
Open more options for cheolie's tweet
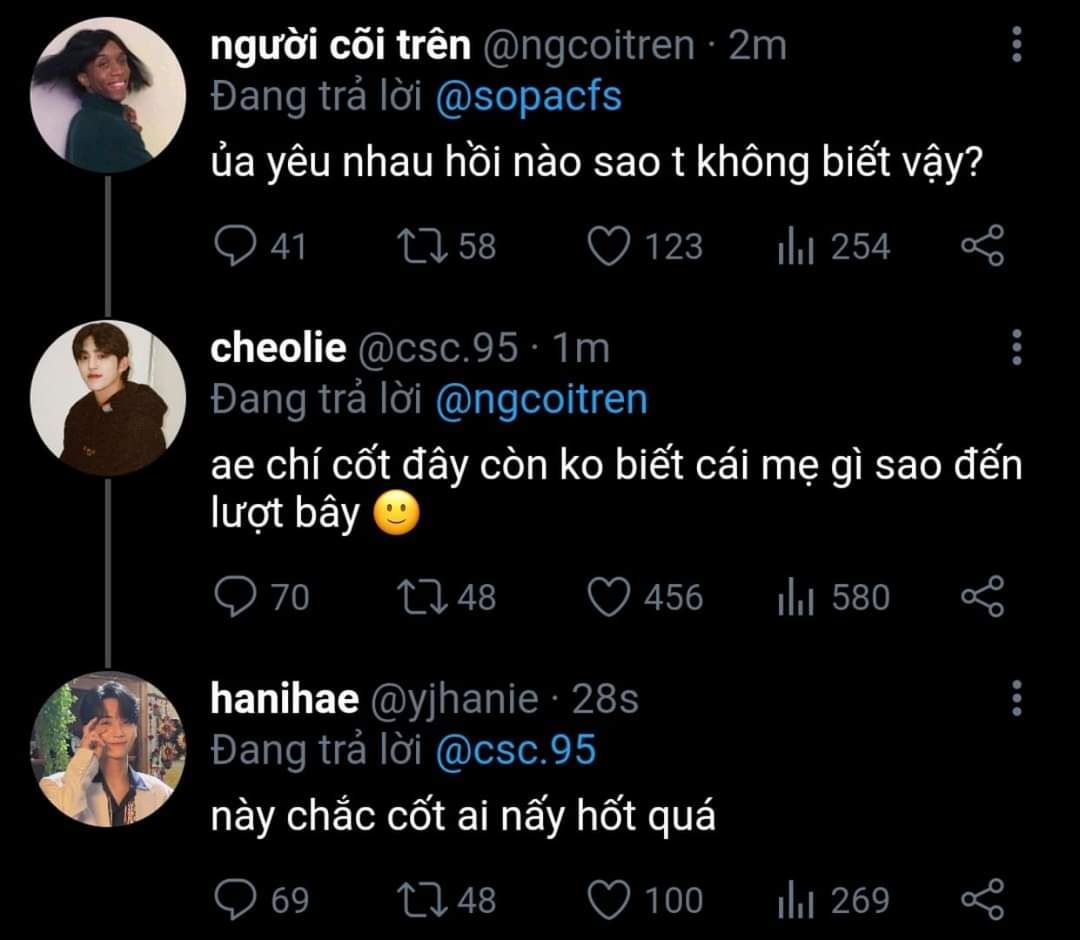pyautogui.click(x=1017, y=347)
